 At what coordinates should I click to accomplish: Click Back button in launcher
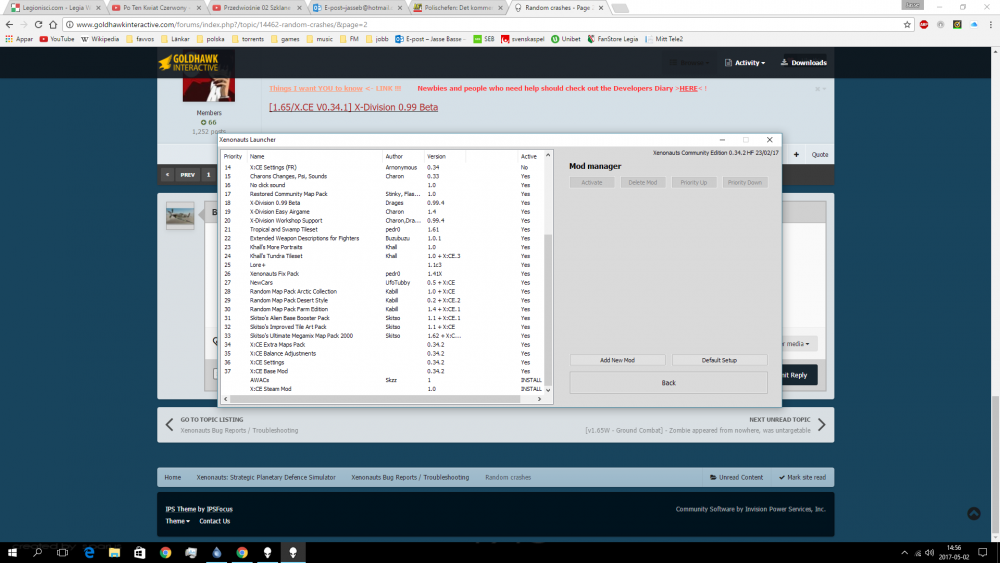668,383
